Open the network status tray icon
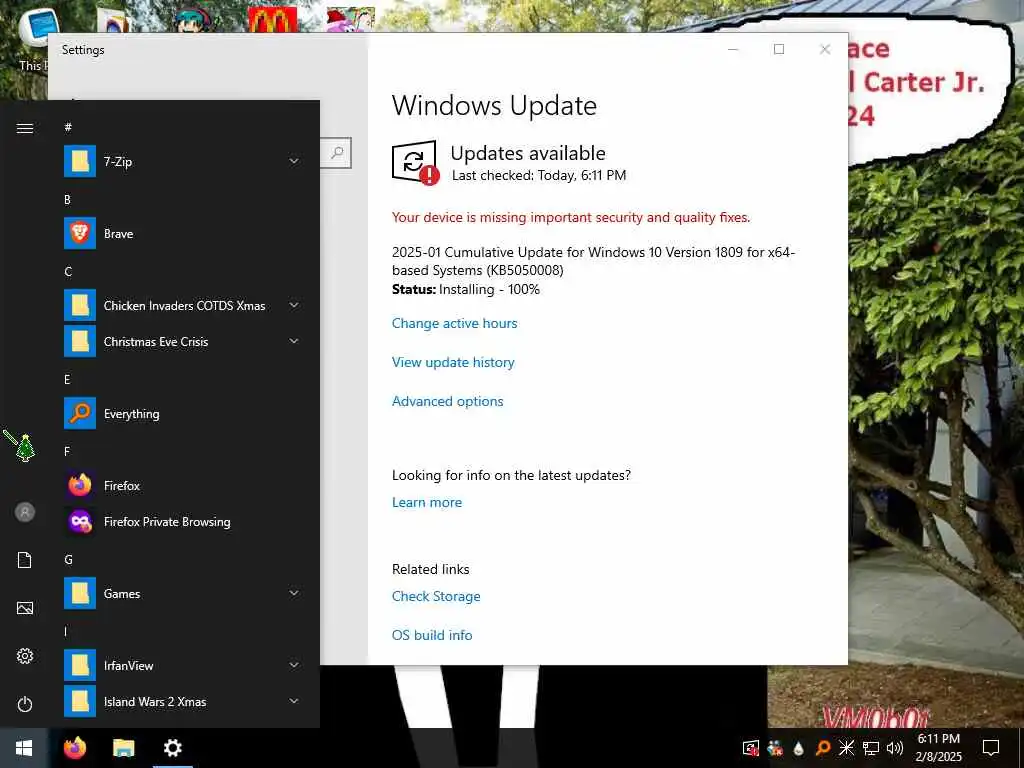1024x768 pixels. pyautogui.click(x=871, y=748)
